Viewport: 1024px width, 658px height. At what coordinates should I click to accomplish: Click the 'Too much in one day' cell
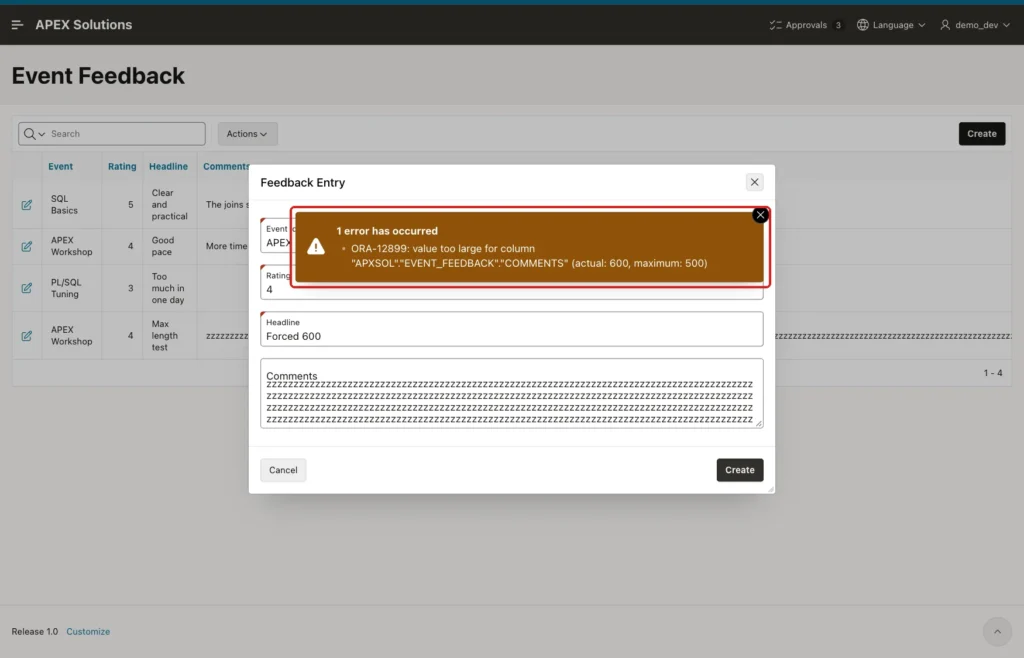point(168,288)
